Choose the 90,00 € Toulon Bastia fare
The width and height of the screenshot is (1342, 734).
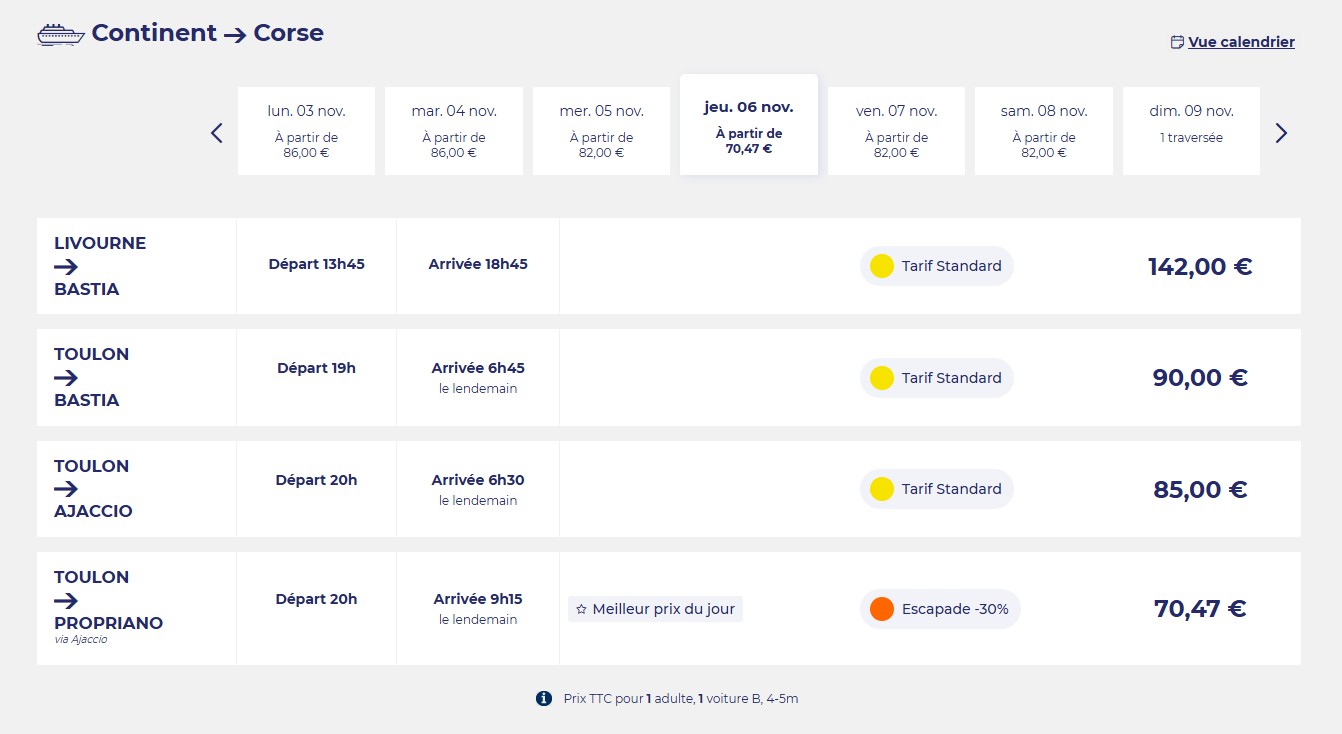pyautogui.click(x=1199, y=378)
